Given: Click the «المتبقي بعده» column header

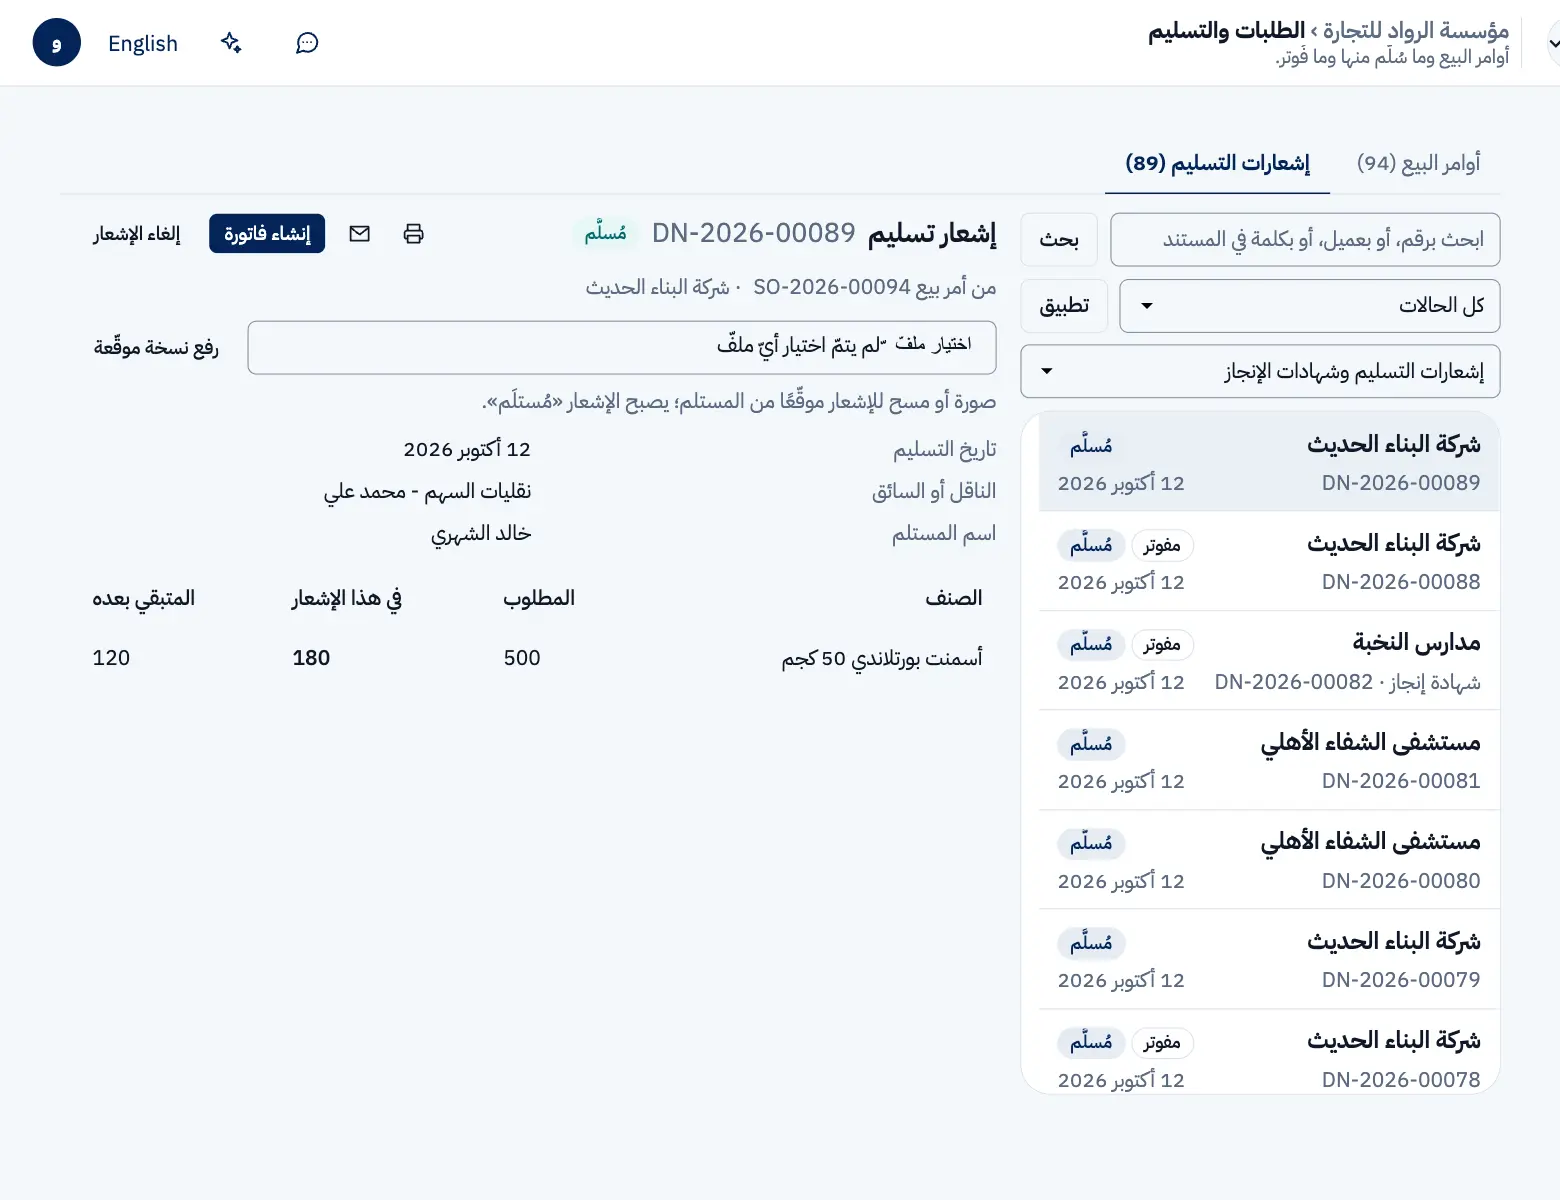Looking at the screenshot, I should pos(143,598).
